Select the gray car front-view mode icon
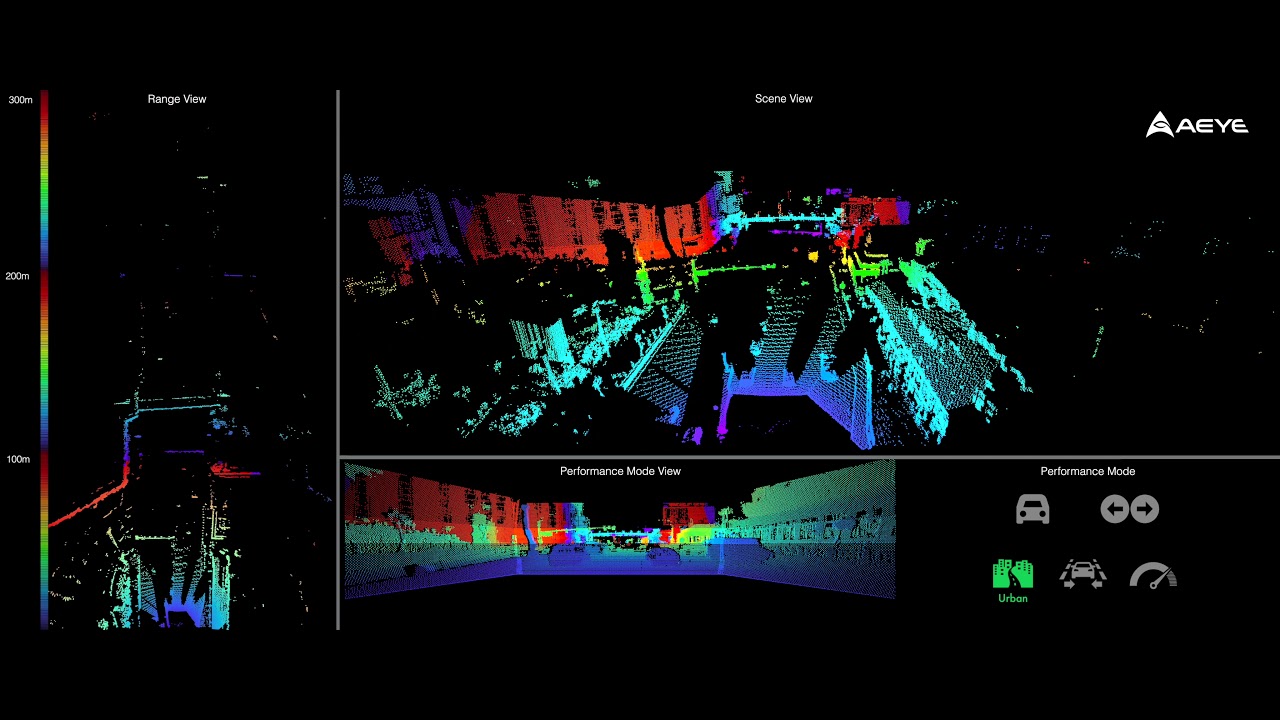Image resolution: width=1280 pixels, height=720 pixels. tap(1032, 509)
